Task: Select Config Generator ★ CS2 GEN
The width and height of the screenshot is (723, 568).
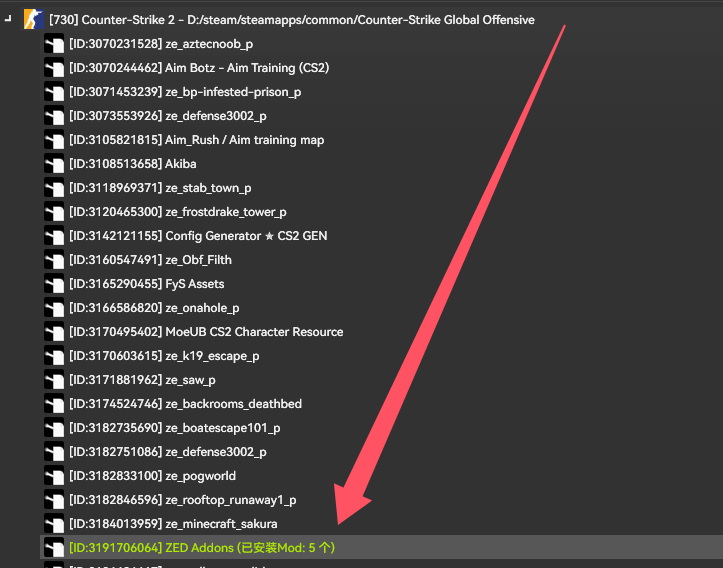Action: tap(198, 236)
